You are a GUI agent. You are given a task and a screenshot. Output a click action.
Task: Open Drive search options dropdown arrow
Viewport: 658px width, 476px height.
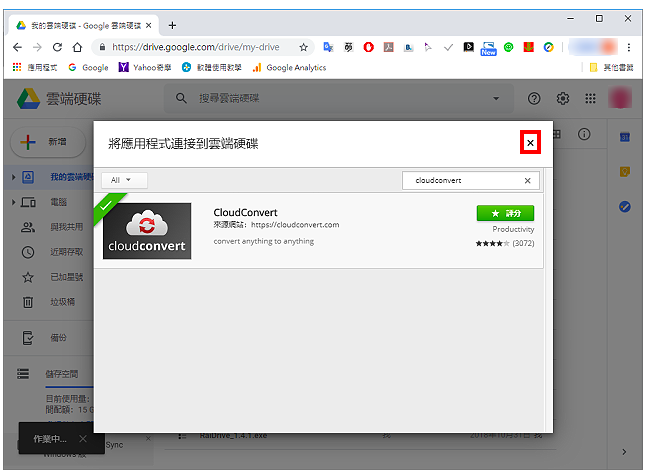496,99
